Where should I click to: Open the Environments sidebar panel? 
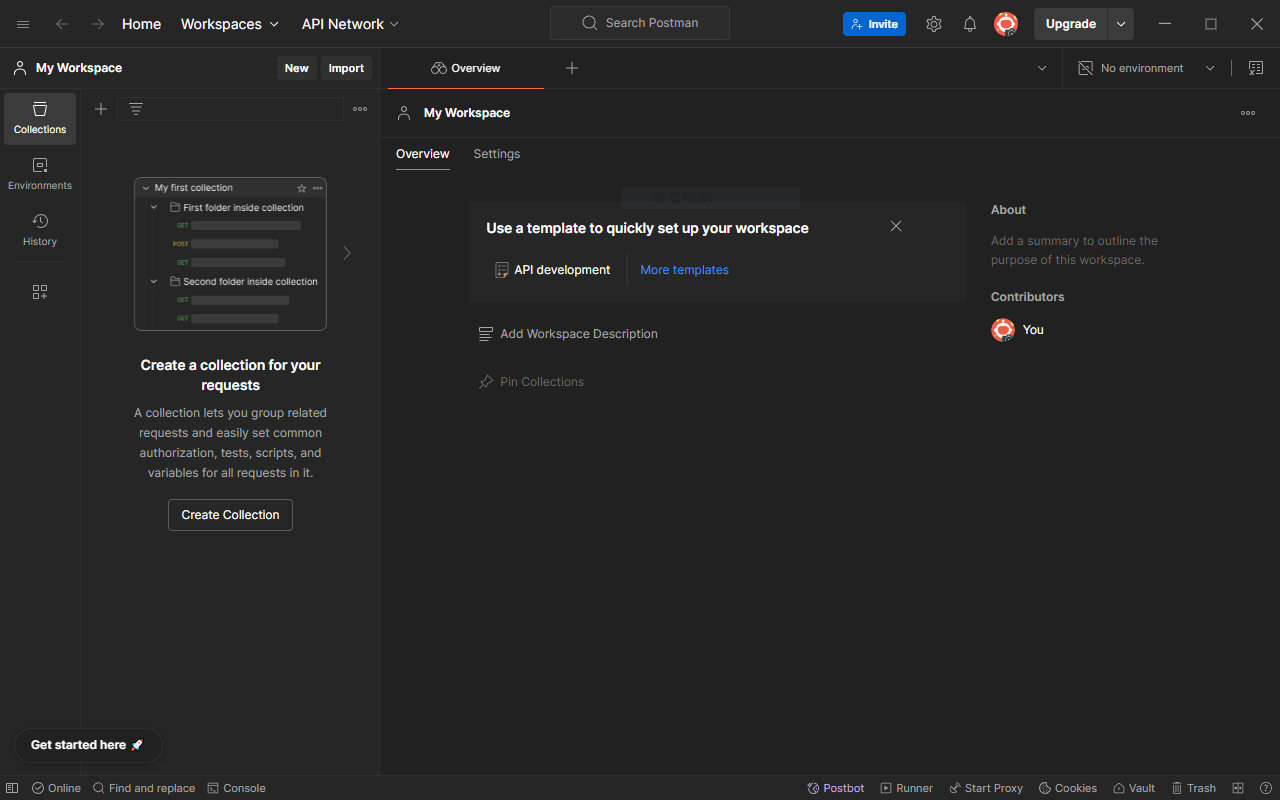[40, 175]
